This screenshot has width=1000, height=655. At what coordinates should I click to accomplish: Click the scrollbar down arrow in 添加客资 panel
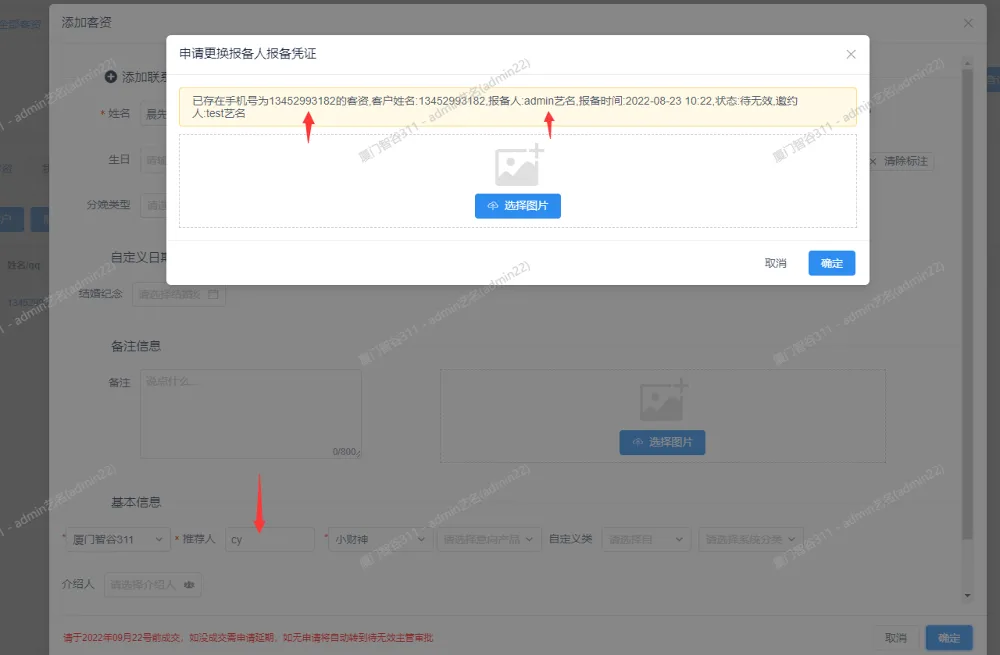pos(966,596)
